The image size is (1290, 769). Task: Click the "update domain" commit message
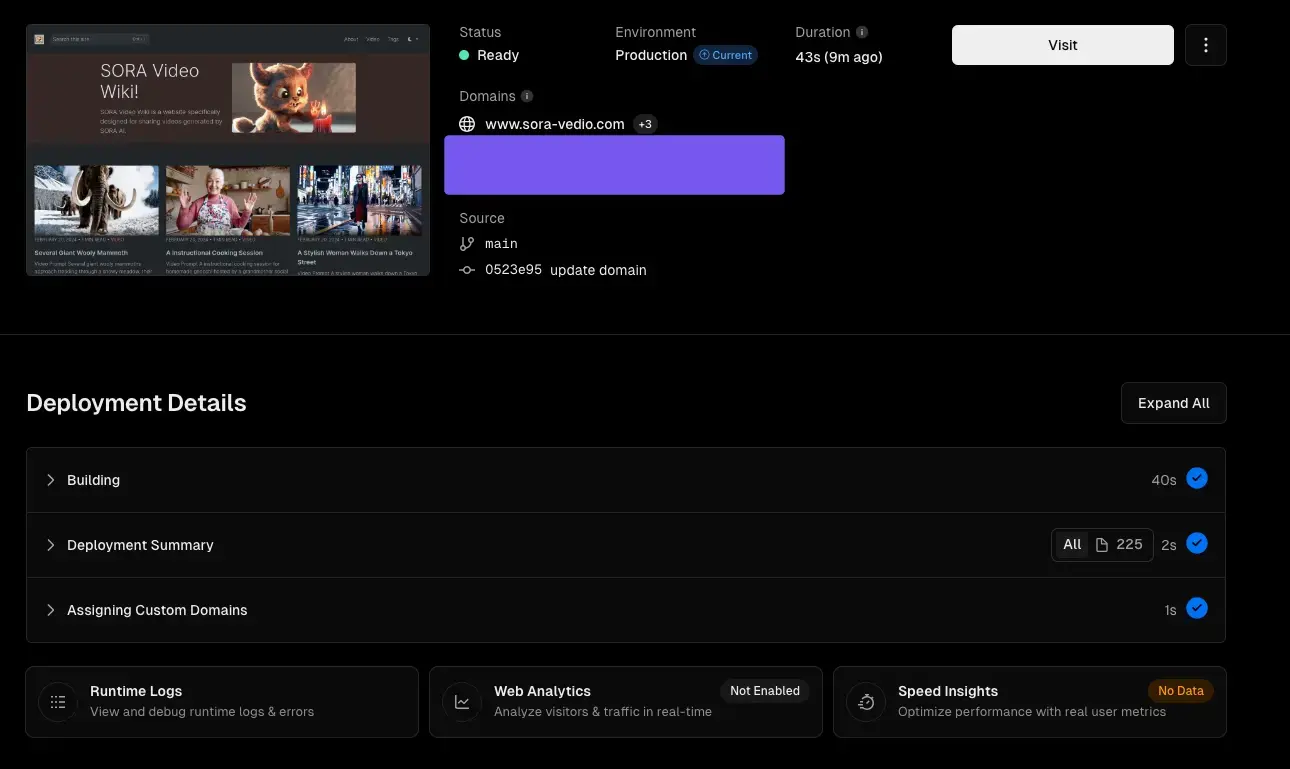click(x=598, y=270)
